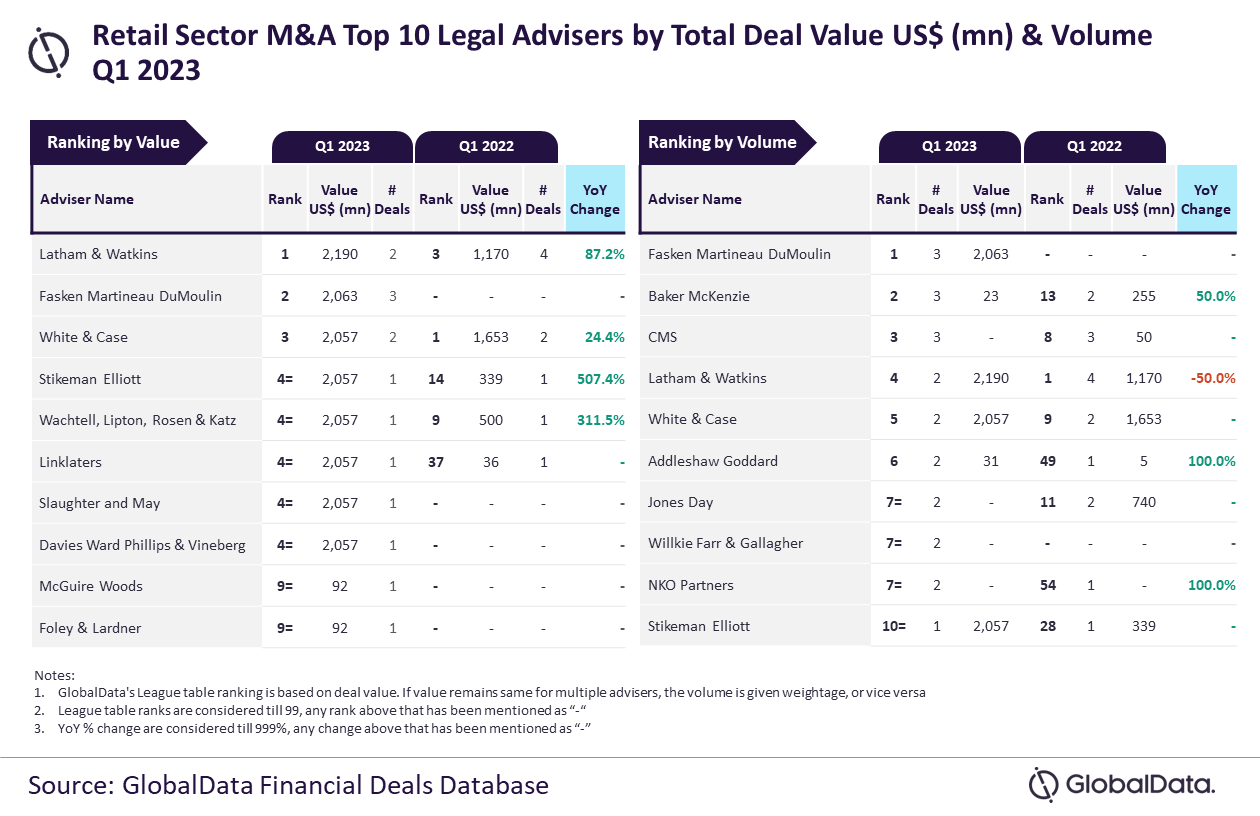Click the Q1 2023 pill in value table
The height and width of the screenshot is (816, 1260).
click(342, 146)
